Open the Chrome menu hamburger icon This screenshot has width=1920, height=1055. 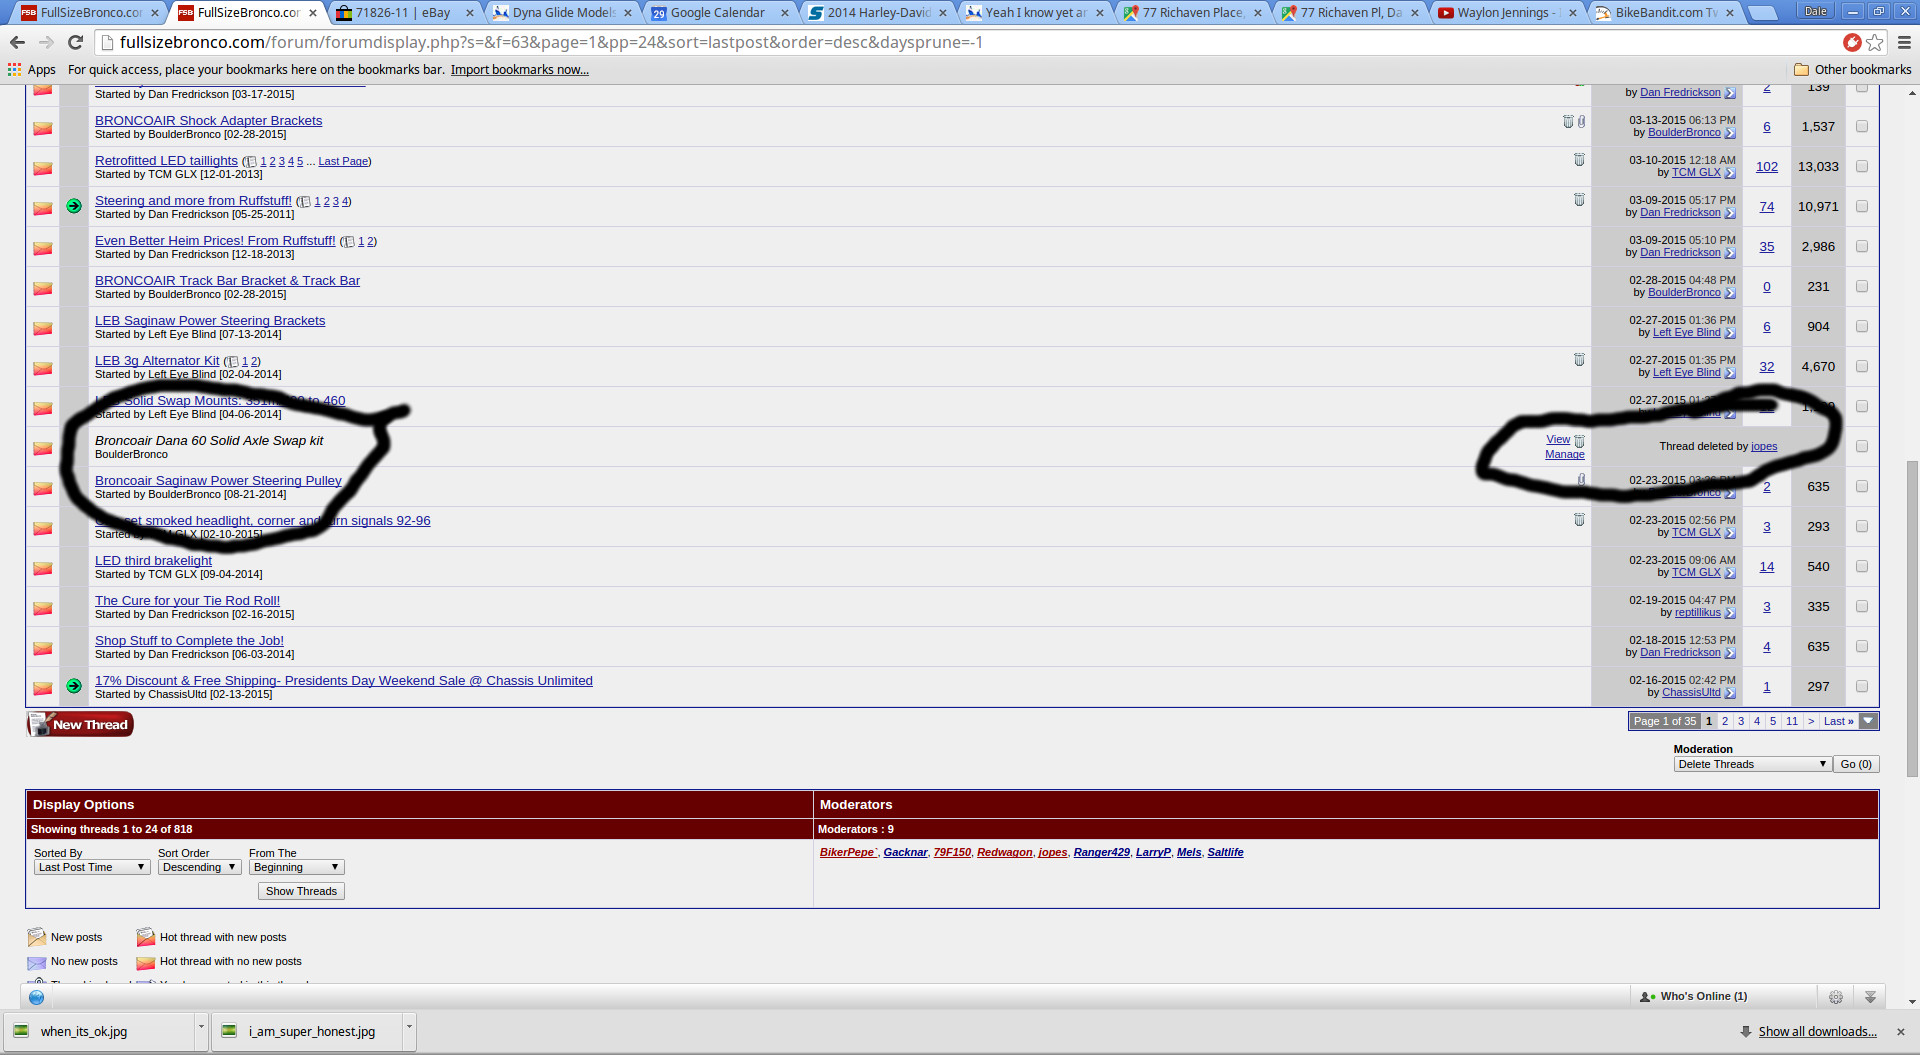1904,42
